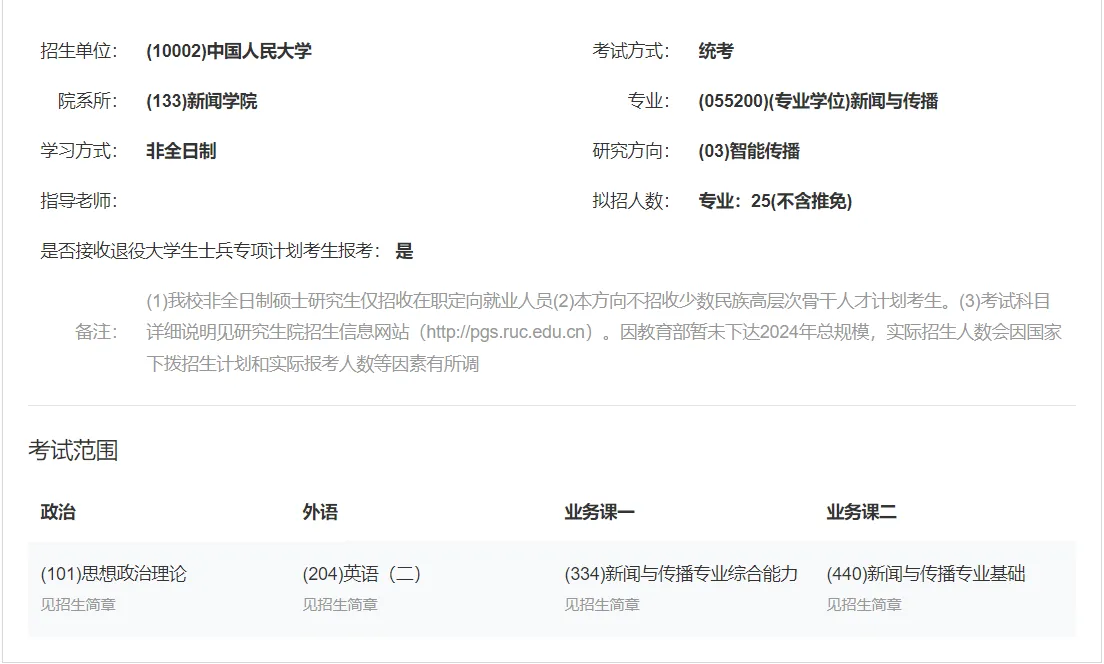The image size is (1104, 664).
Task: Click the 院系所 label
Action: 87,101
